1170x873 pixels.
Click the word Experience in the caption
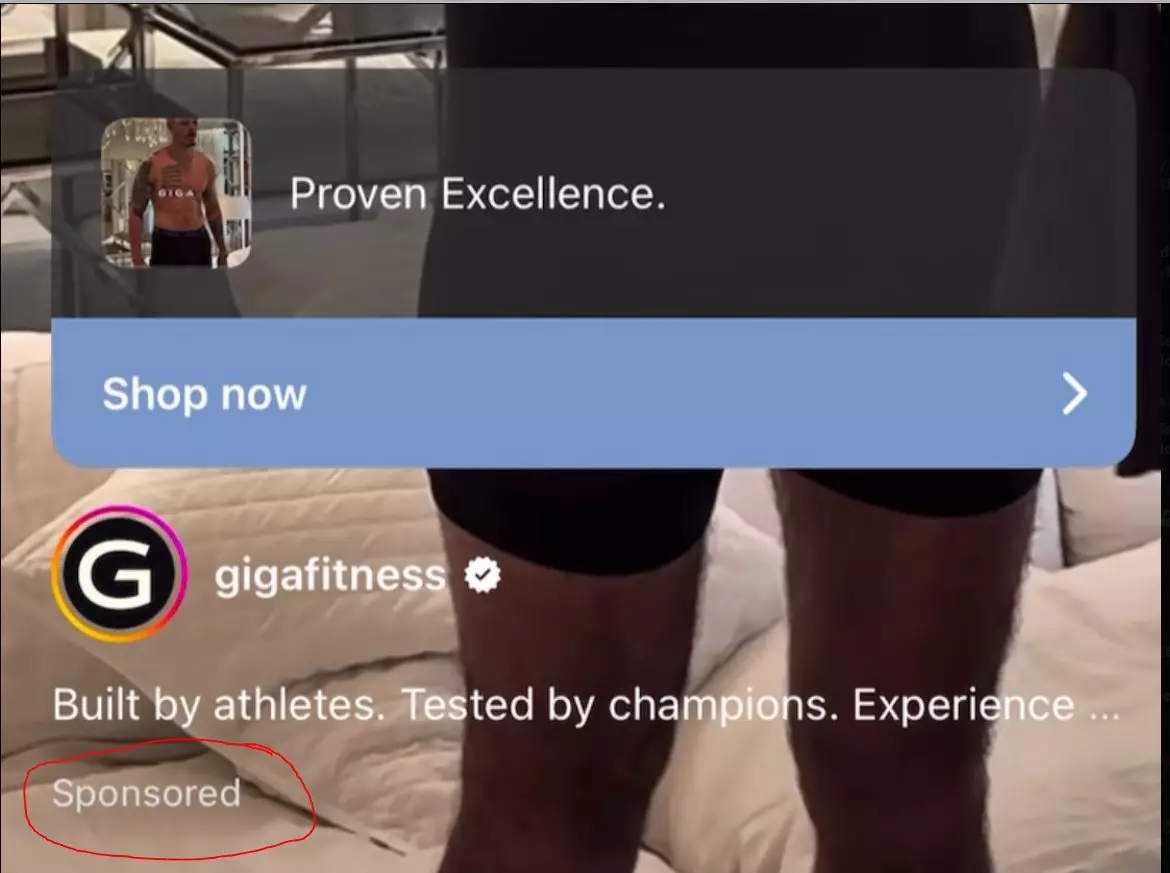(x=963, y=705)
